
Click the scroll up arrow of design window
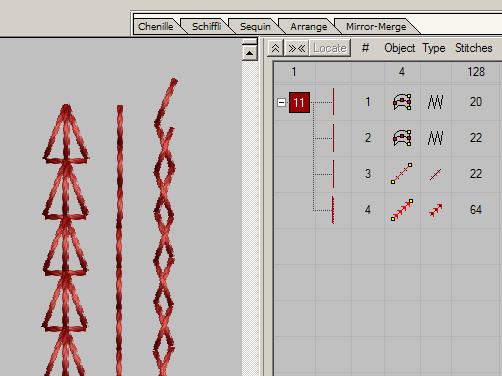click(249, 53)
